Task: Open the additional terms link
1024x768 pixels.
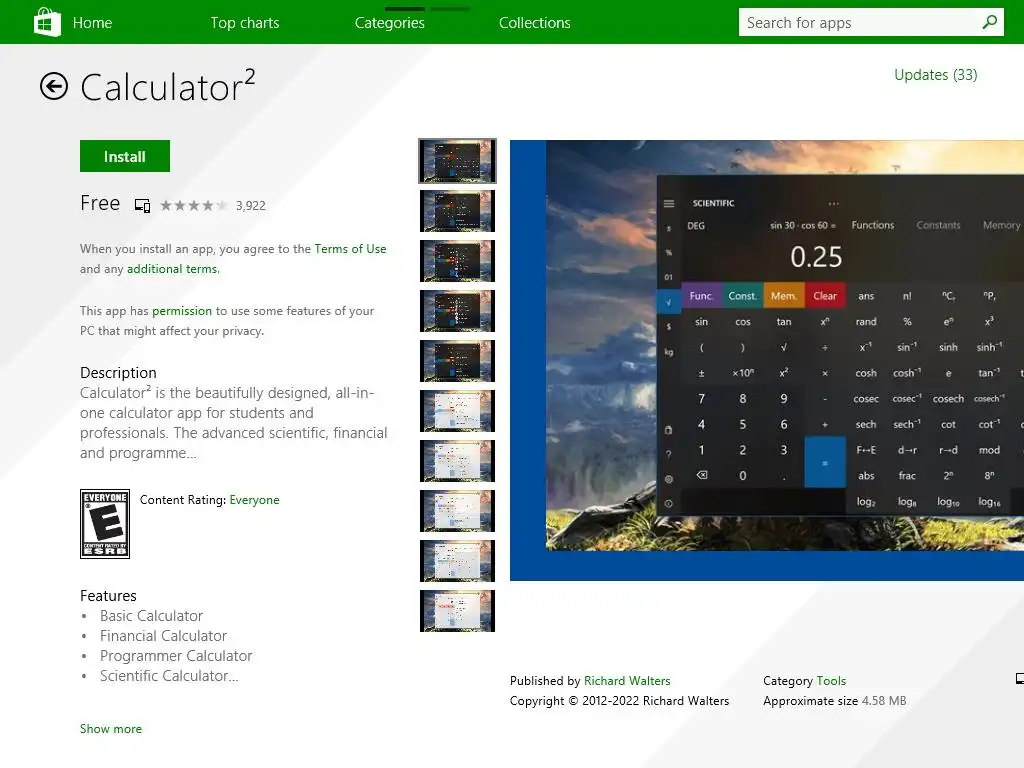Action: pyautogui.click(x=172, y=269)
